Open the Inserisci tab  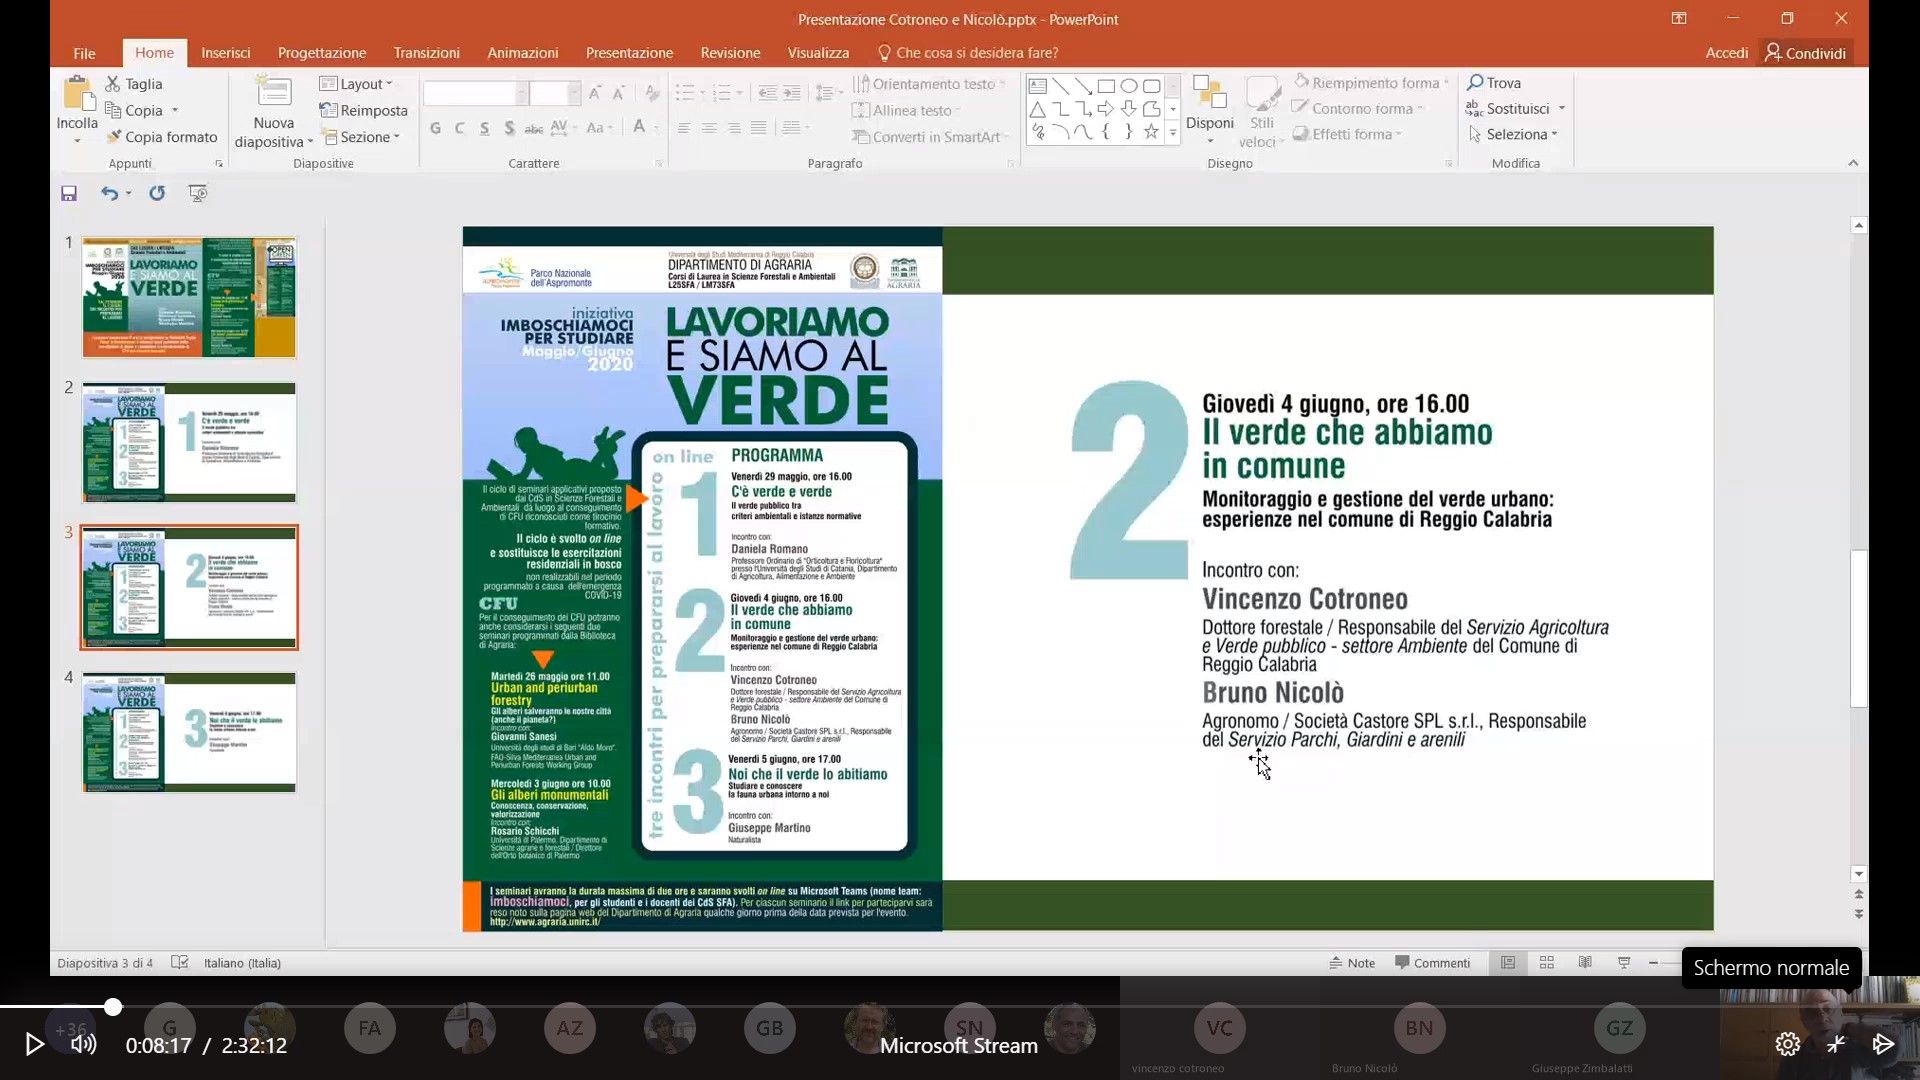coord(225,53)
